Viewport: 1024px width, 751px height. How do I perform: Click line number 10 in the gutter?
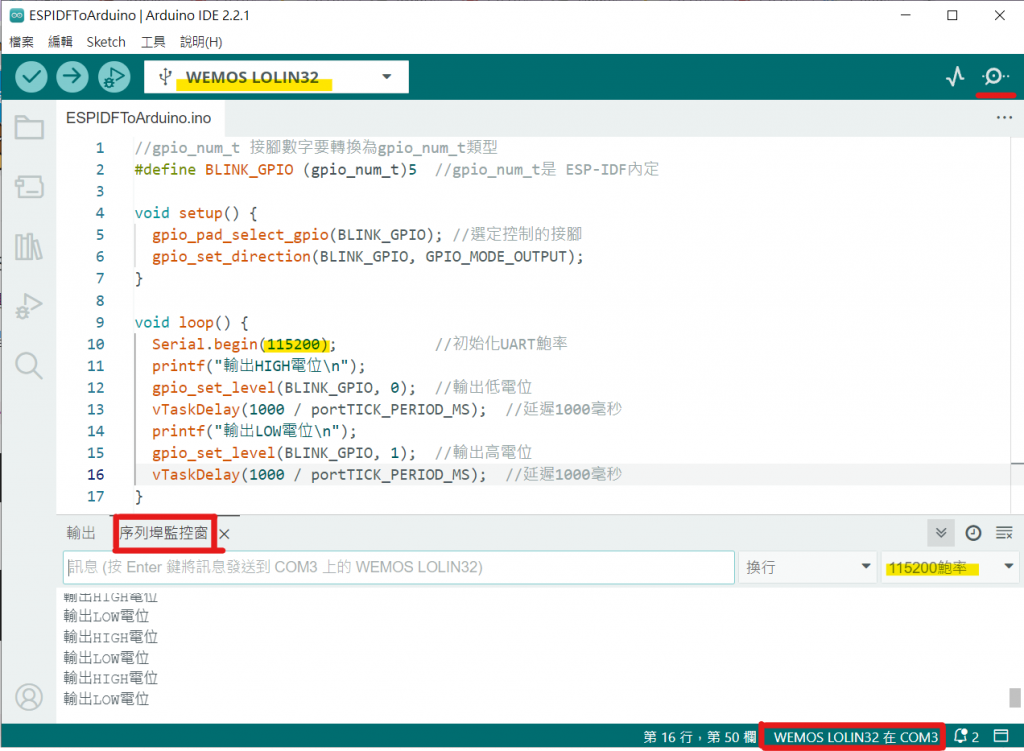95,344
